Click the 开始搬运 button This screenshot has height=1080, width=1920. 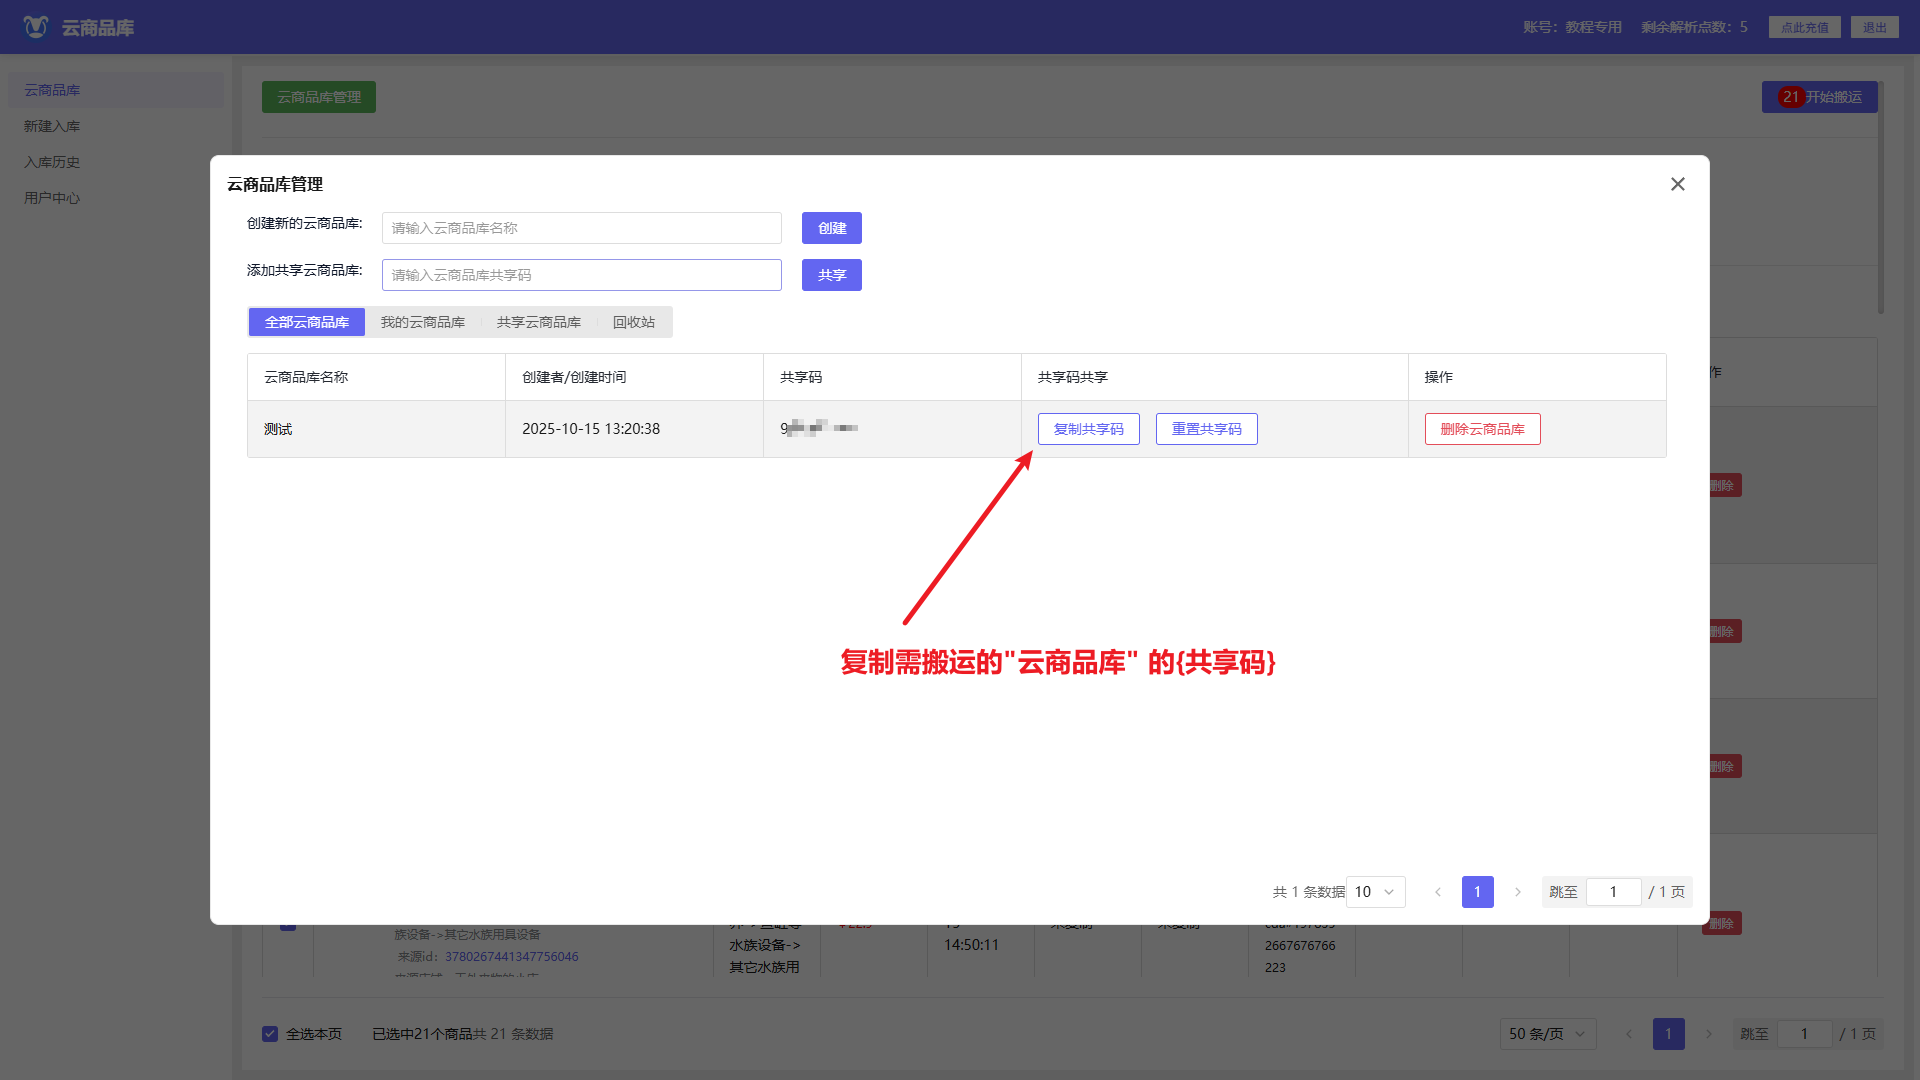1820,97
